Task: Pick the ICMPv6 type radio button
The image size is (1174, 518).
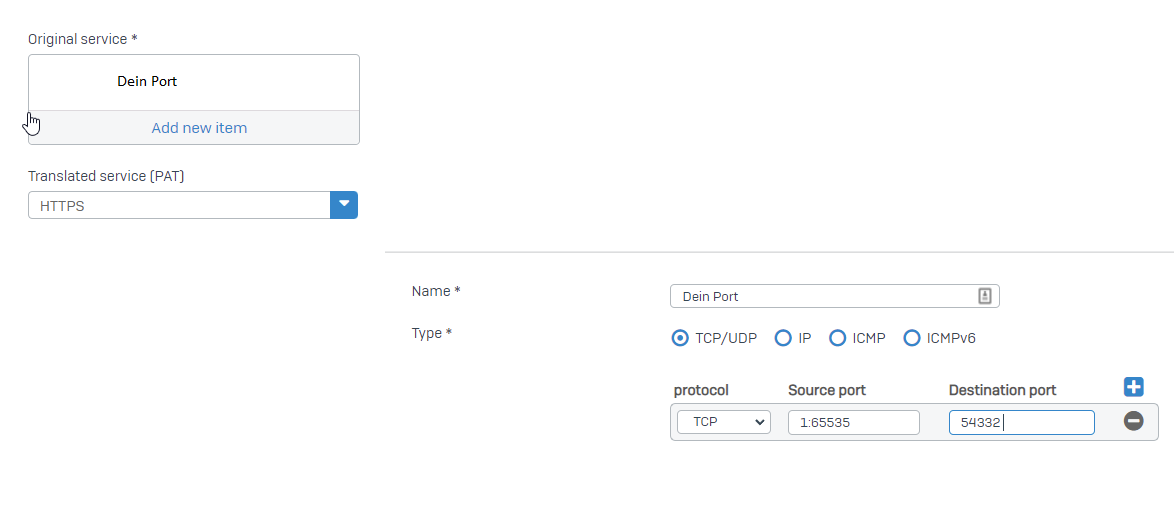Action: point(911,338)
